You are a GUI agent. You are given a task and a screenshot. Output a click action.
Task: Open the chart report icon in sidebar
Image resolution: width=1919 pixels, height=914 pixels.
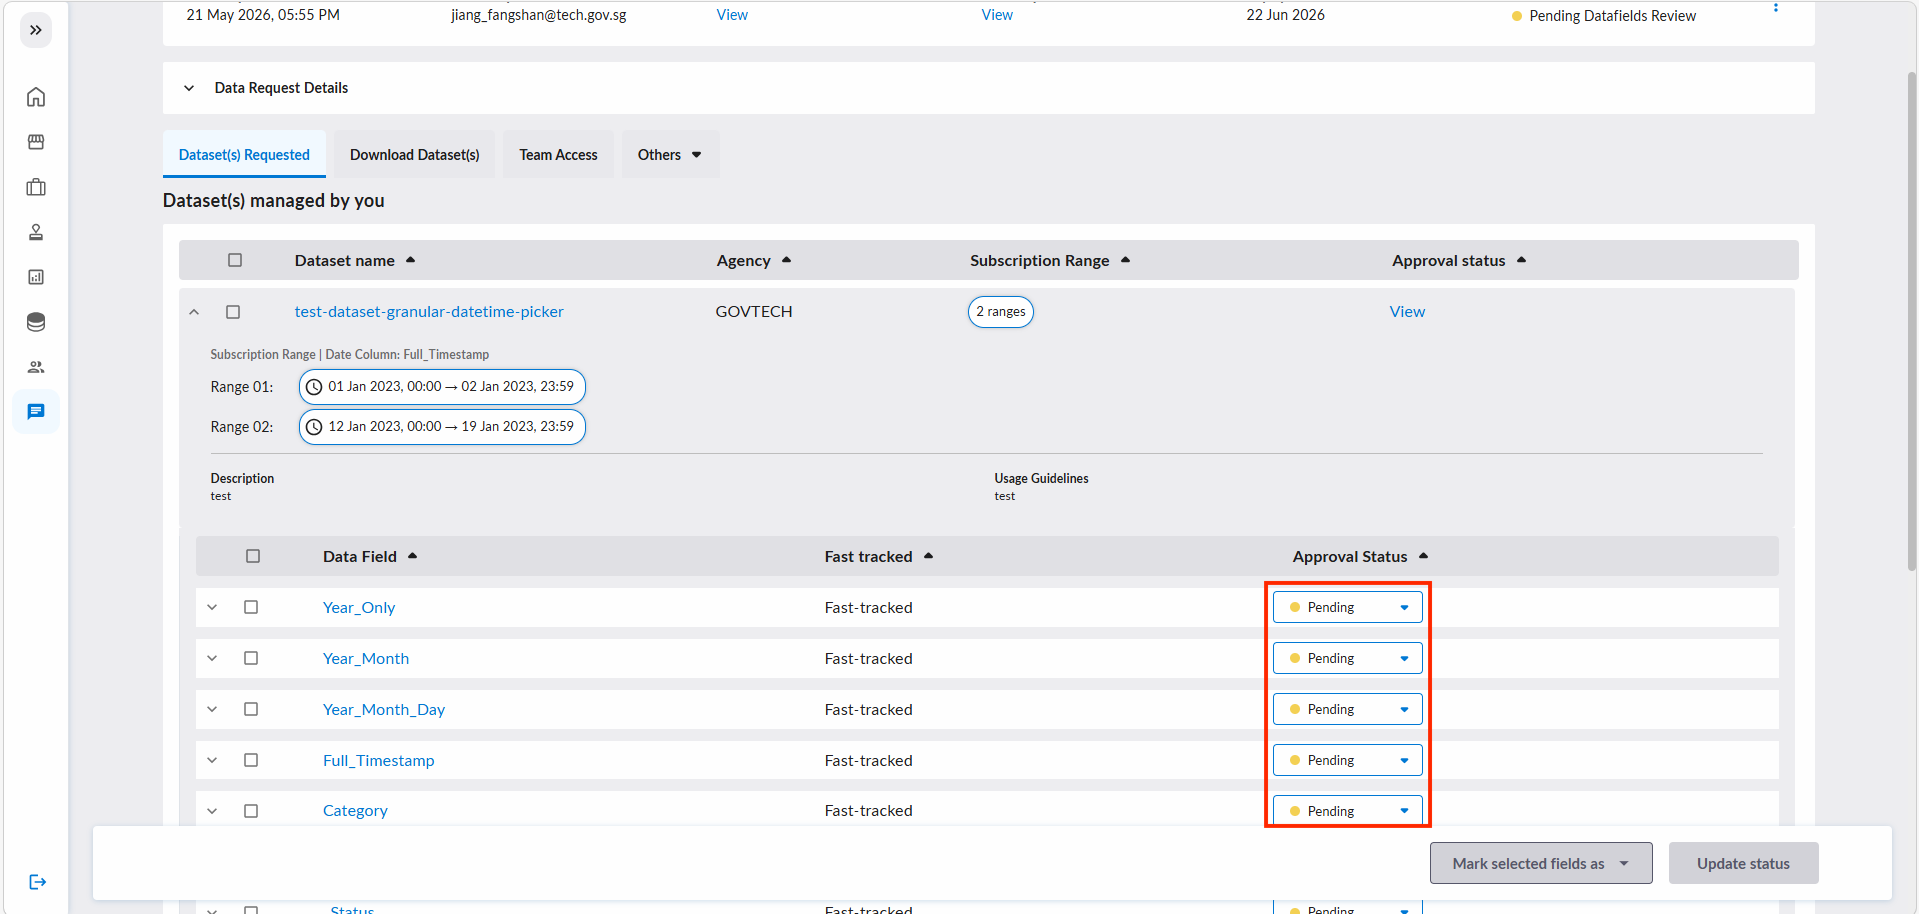tap(36, 277)
